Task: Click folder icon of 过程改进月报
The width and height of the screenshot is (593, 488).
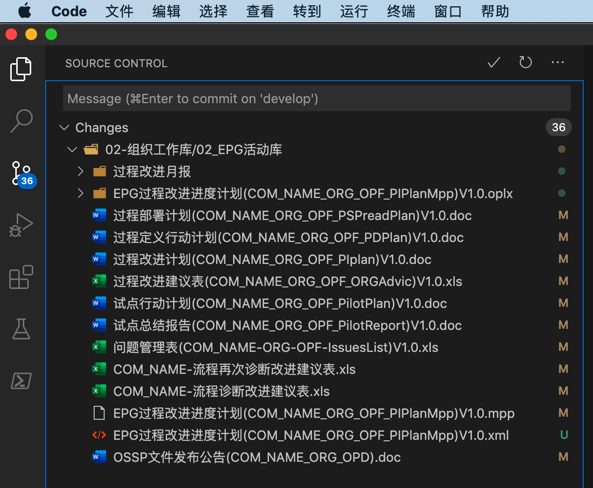Action: click(99, 171)
